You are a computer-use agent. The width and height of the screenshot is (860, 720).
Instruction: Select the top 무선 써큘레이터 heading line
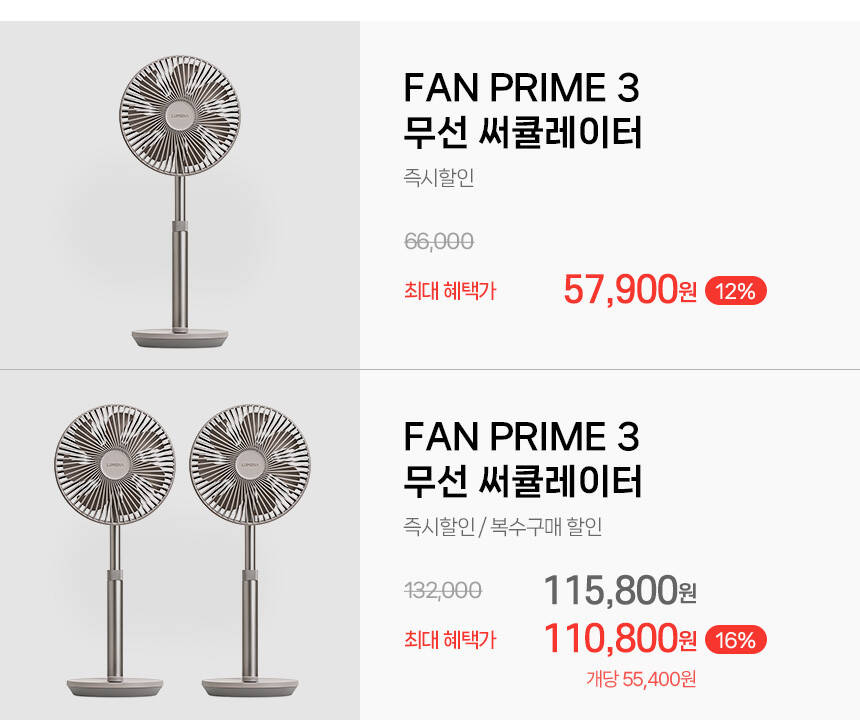coord(523,133)
